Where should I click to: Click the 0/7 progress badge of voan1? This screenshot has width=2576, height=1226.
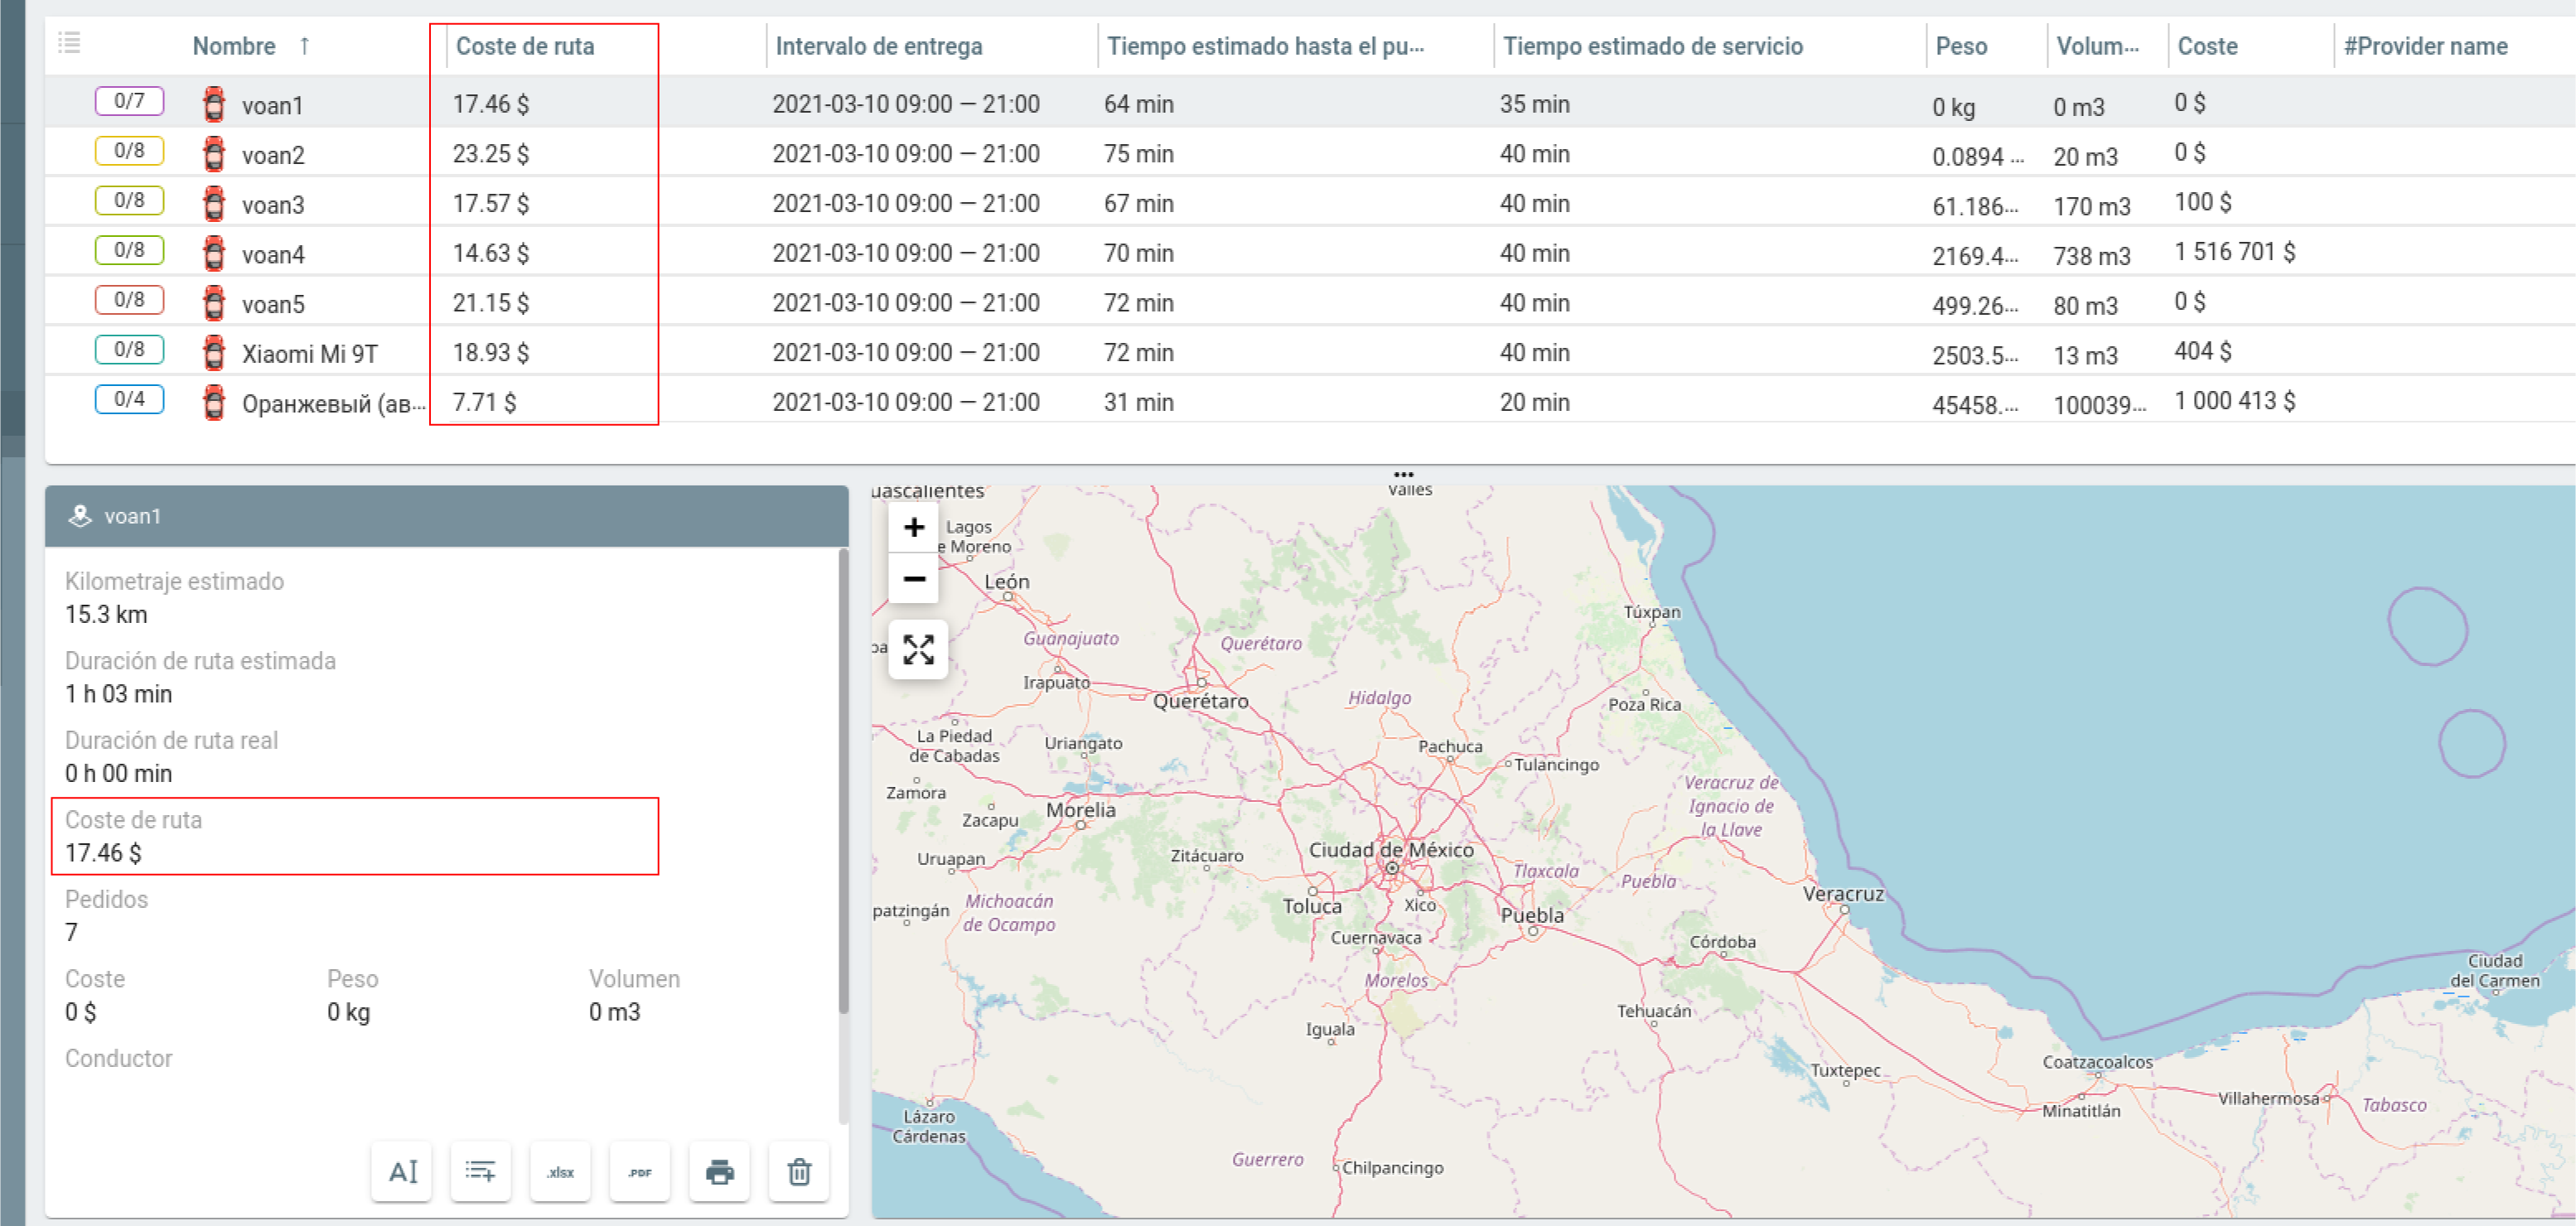(x=129, y=101)
